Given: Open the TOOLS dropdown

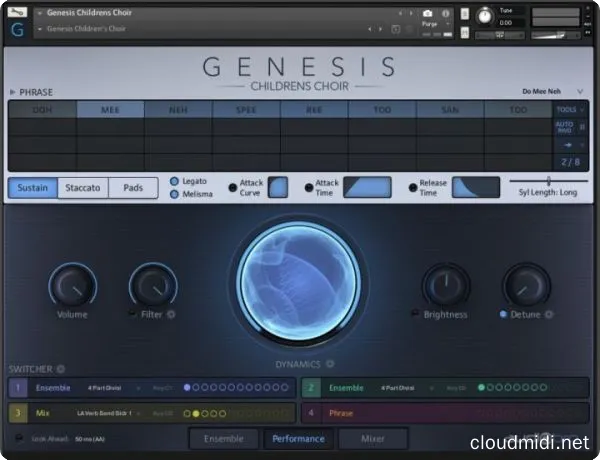Looking at the screenshot, I should pyautogui.click(x=570, y=110).
